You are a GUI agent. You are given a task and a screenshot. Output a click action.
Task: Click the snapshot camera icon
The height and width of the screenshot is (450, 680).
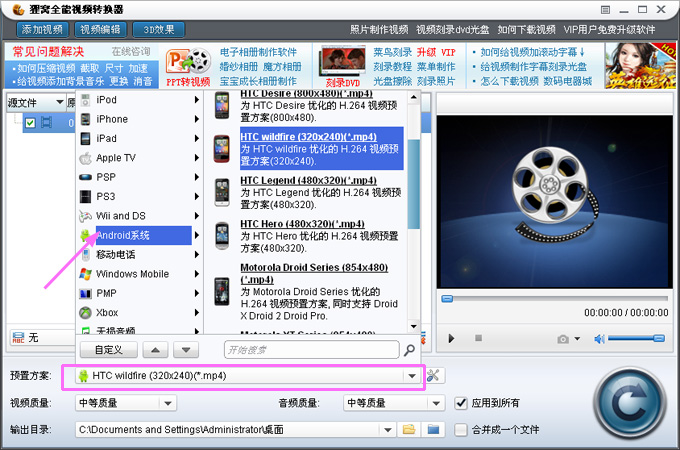[563, 339]
